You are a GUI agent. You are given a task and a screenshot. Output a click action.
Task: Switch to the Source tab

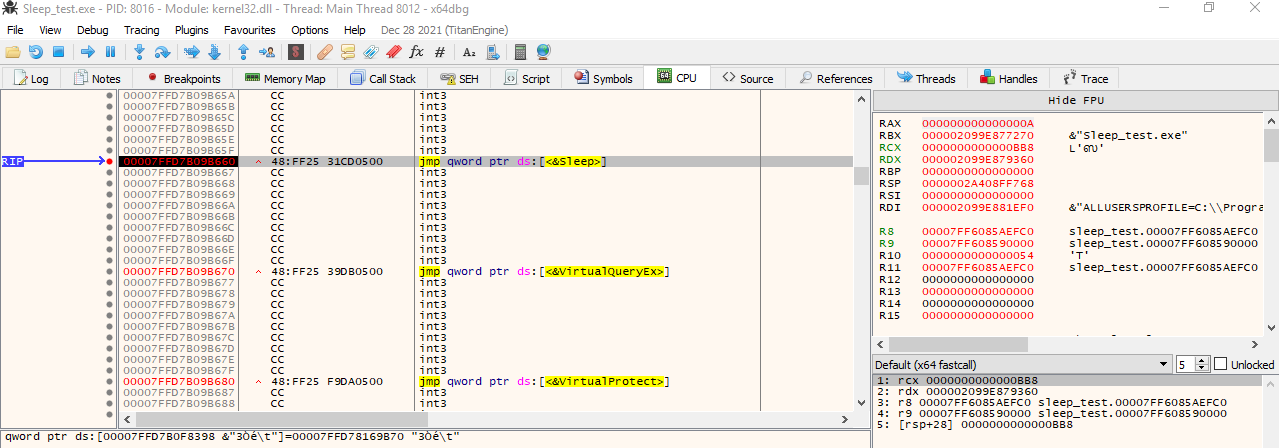pos(748,78)
